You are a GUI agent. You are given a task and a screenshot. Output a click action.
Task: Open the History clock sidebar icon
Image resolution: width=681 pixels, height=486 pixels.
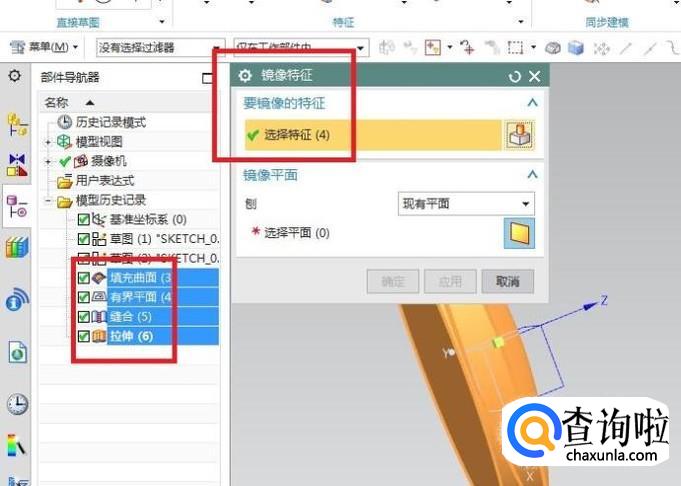(17, 404)
